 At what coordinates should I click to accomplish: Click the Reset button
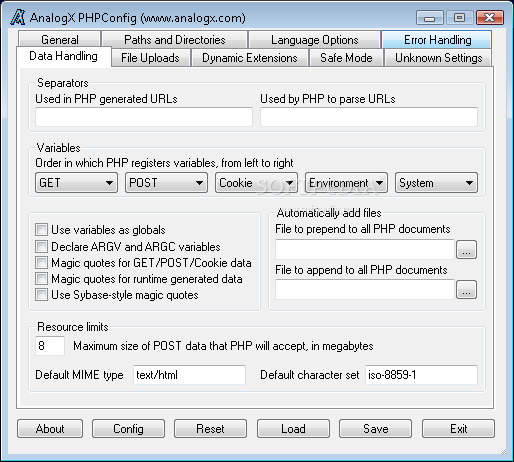click(x=210, y=429)
